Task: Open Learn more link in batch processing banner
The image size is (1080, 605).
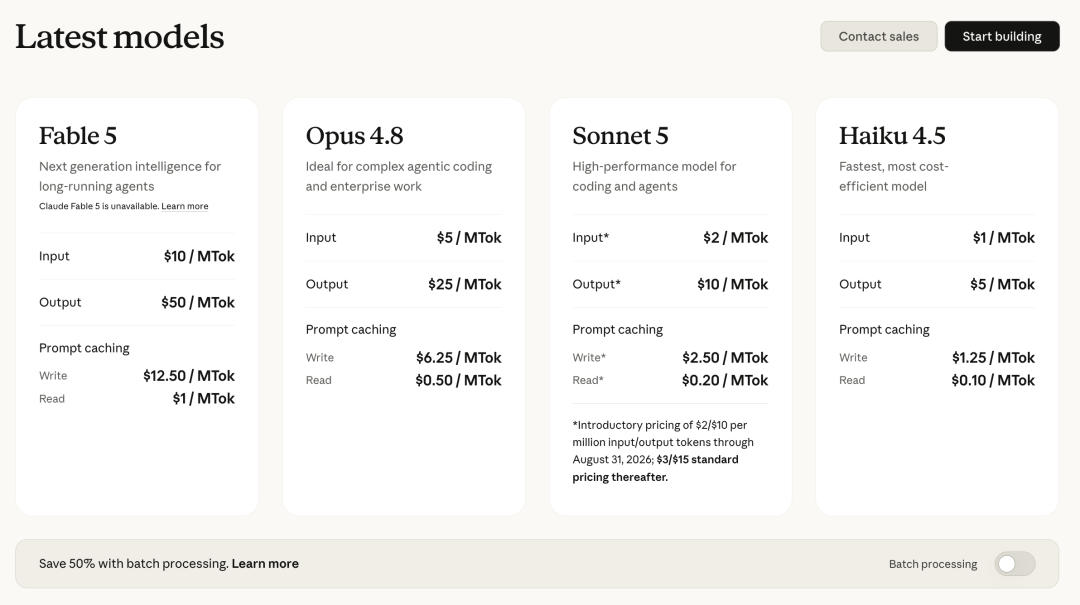Action: pyautogui.click(x=265, y=564)
